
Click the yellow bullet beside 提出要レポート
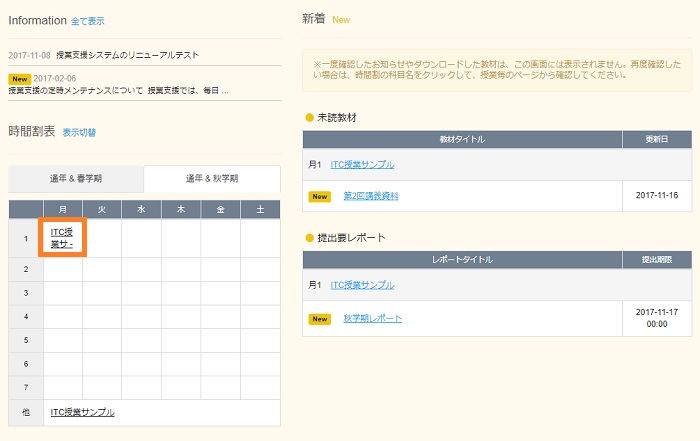[x=309, y=238]
